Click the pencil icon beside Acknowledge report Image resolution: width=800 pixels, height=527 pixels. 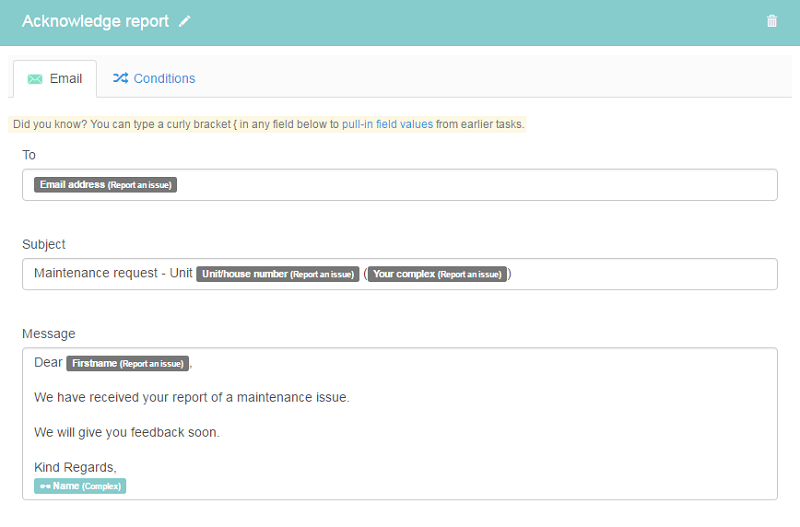[184, 22]
